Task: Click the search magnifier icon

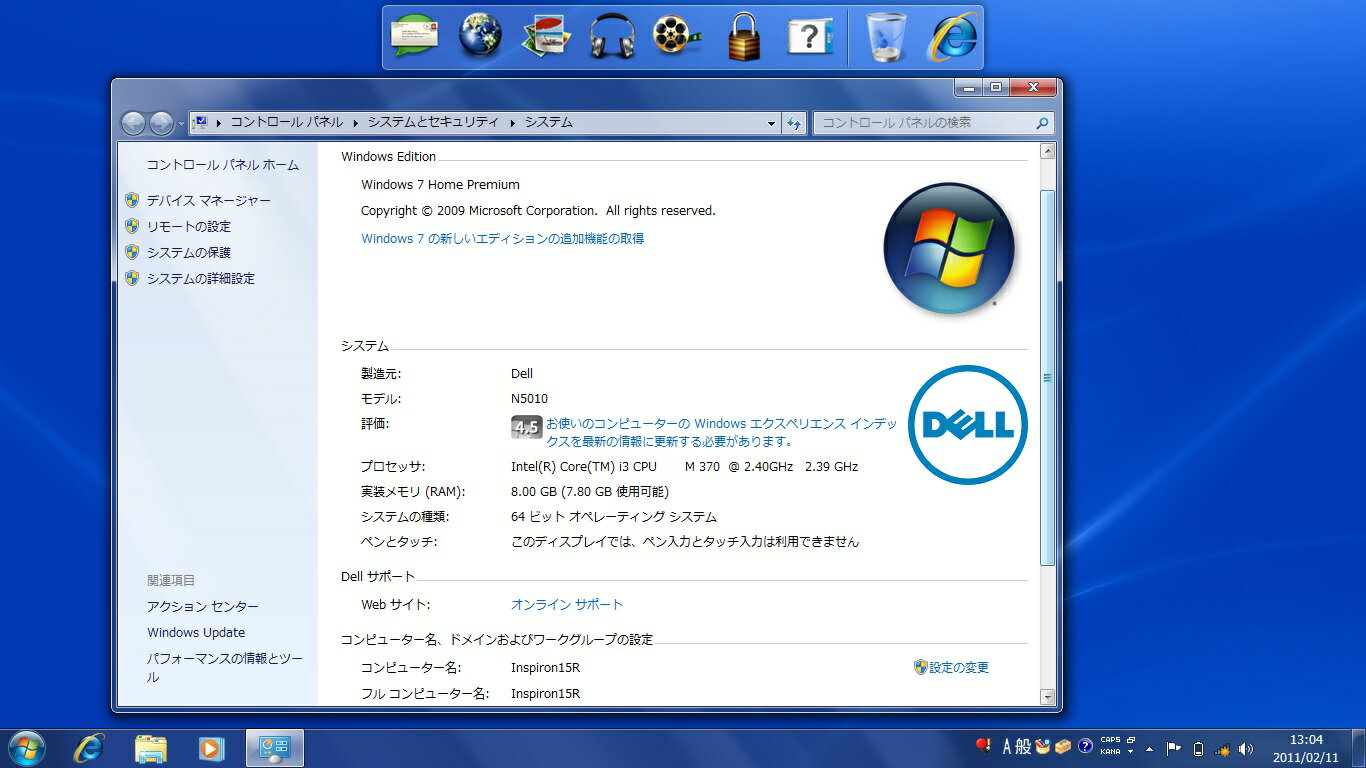Action: 1042,123
